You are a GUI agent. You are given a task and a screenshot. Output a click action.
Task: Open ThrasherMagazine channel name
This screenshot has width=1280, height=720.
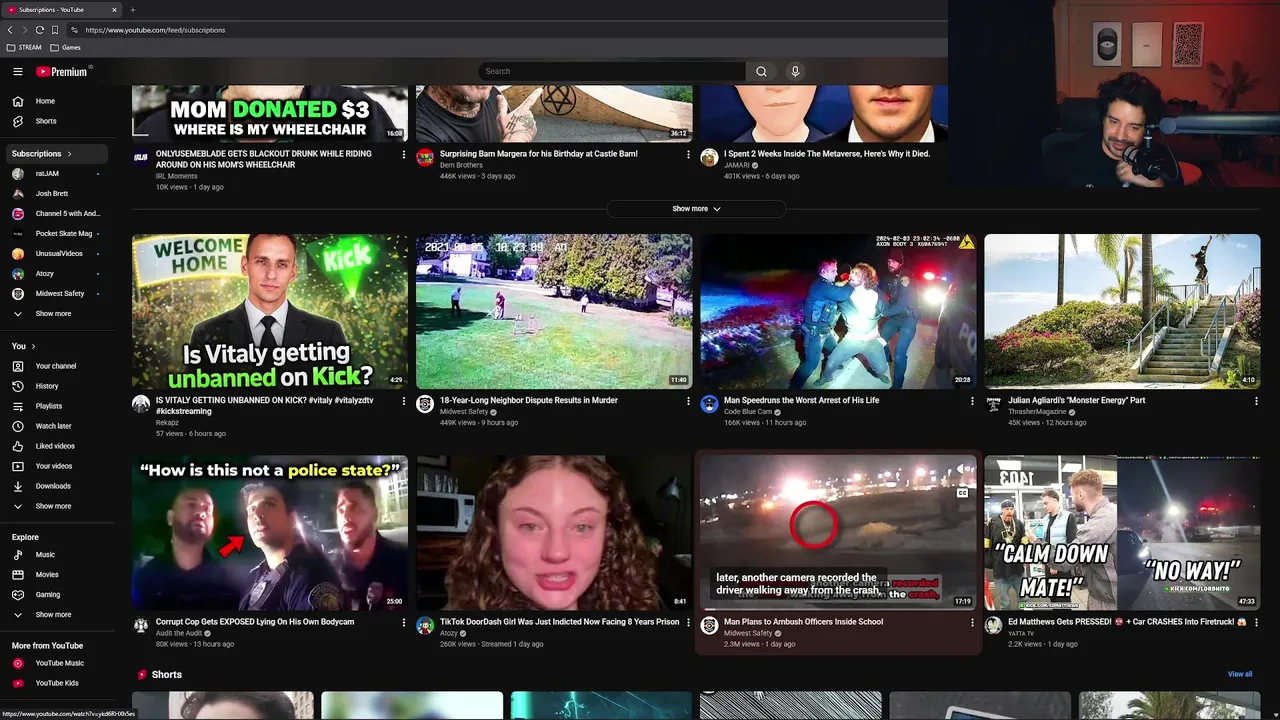pos(1037,412)
